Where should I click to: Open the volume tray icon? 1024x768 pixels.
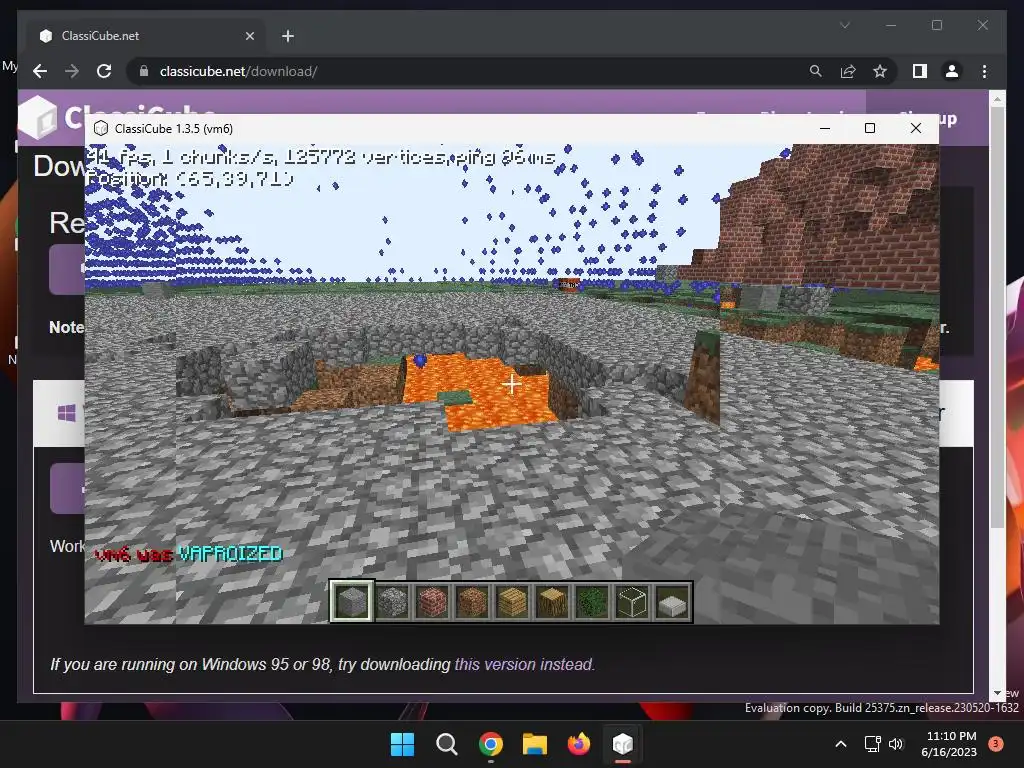tap(896, 744)
